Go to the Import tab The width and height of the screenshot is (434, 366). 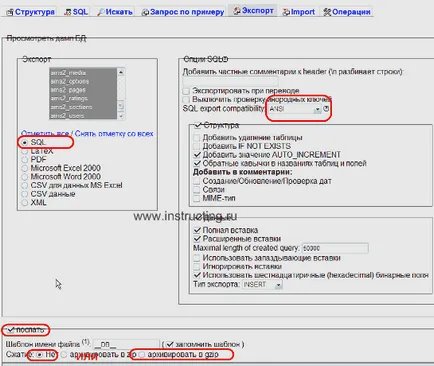pyautogui.click(x=299, y=12)
